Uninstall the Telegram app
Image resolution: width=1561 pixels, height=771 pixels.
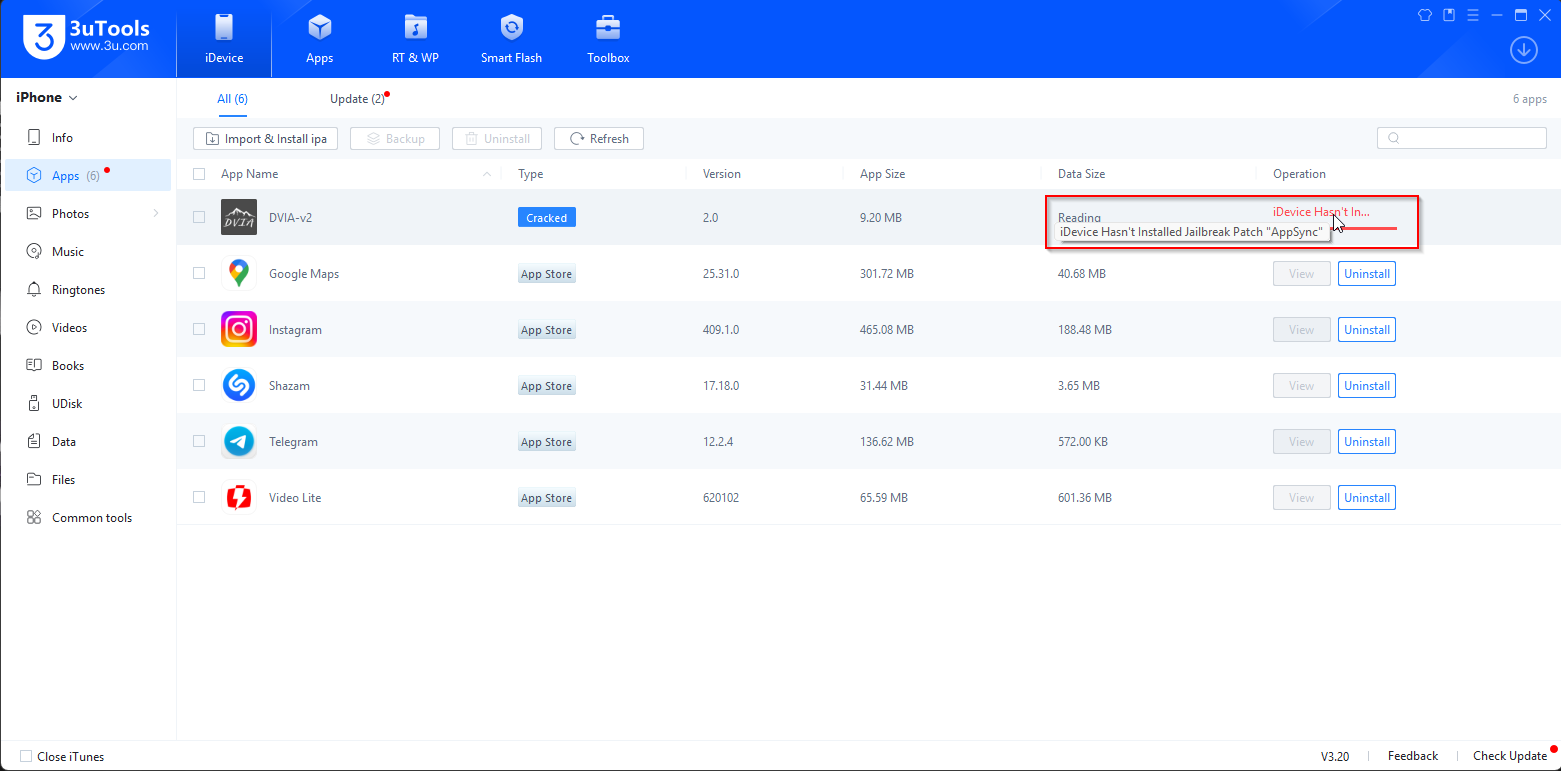(x=1367, y=442)
